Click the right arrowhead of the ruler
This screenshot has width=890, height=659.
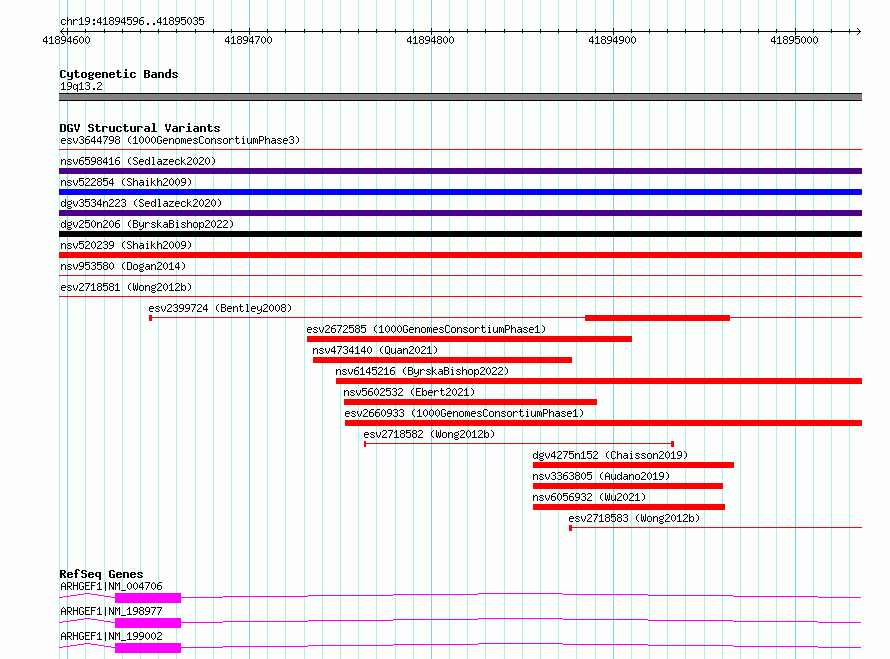point(858,31)
